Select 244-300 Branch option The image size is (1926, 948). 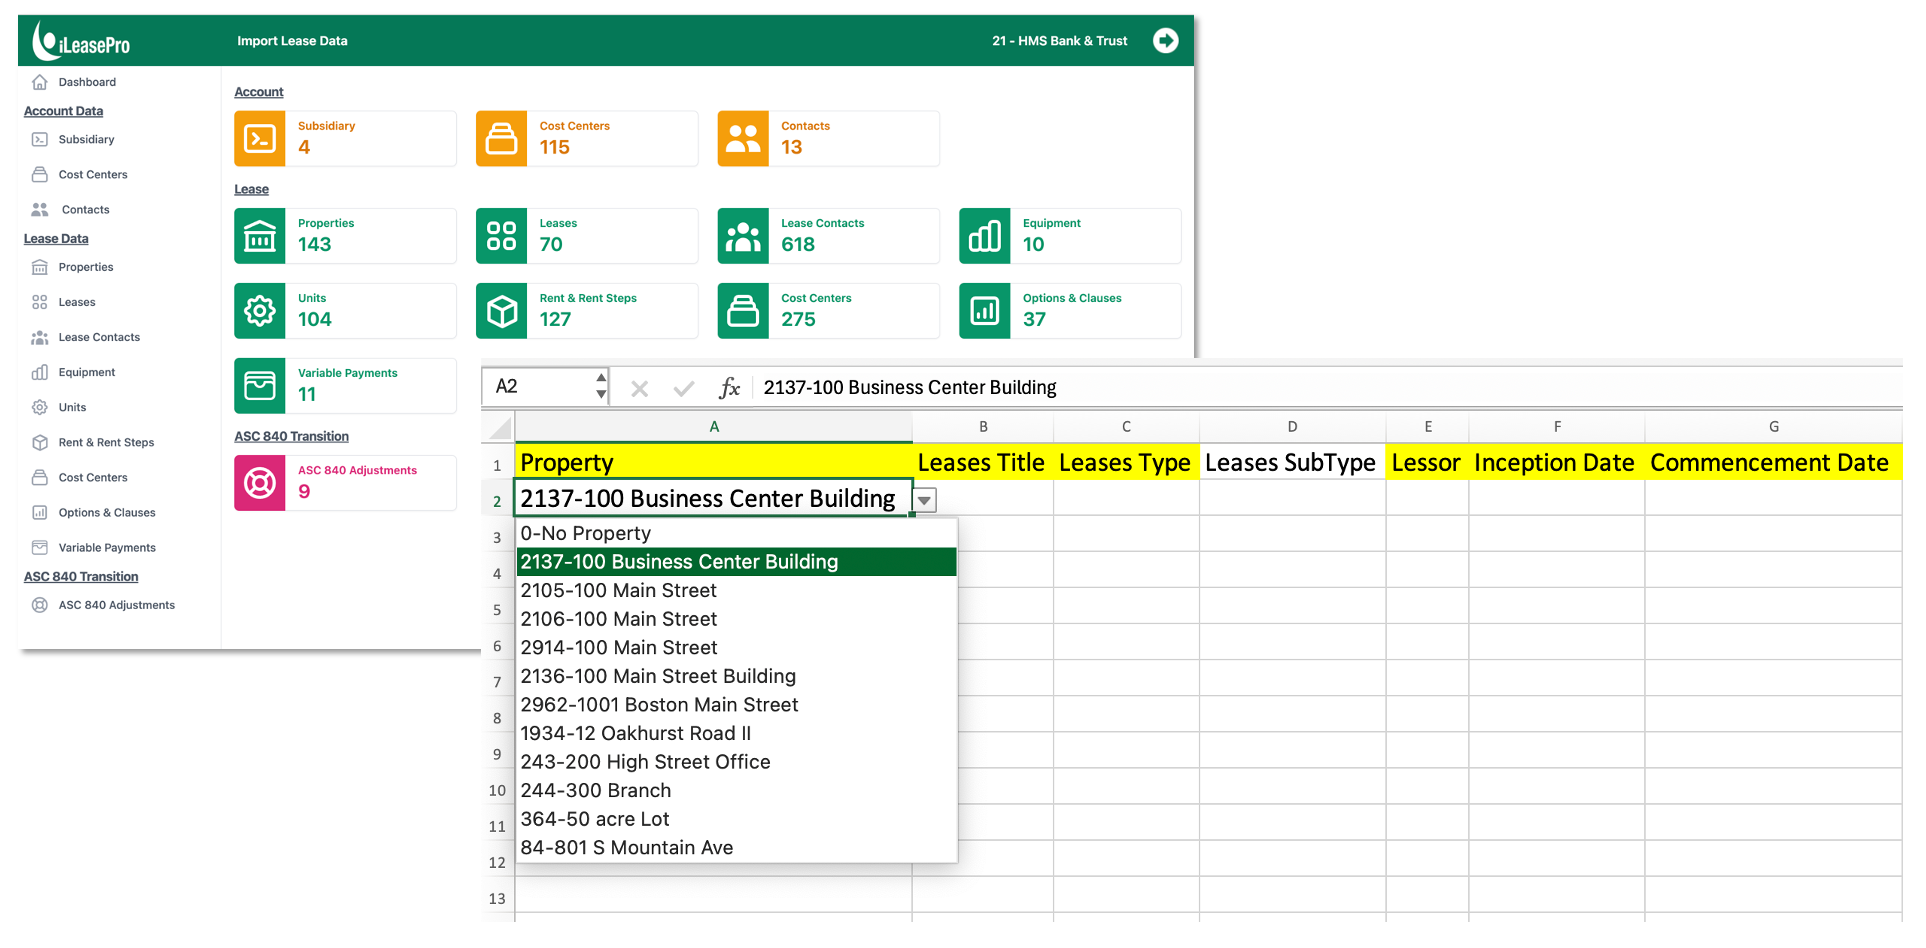736,790
